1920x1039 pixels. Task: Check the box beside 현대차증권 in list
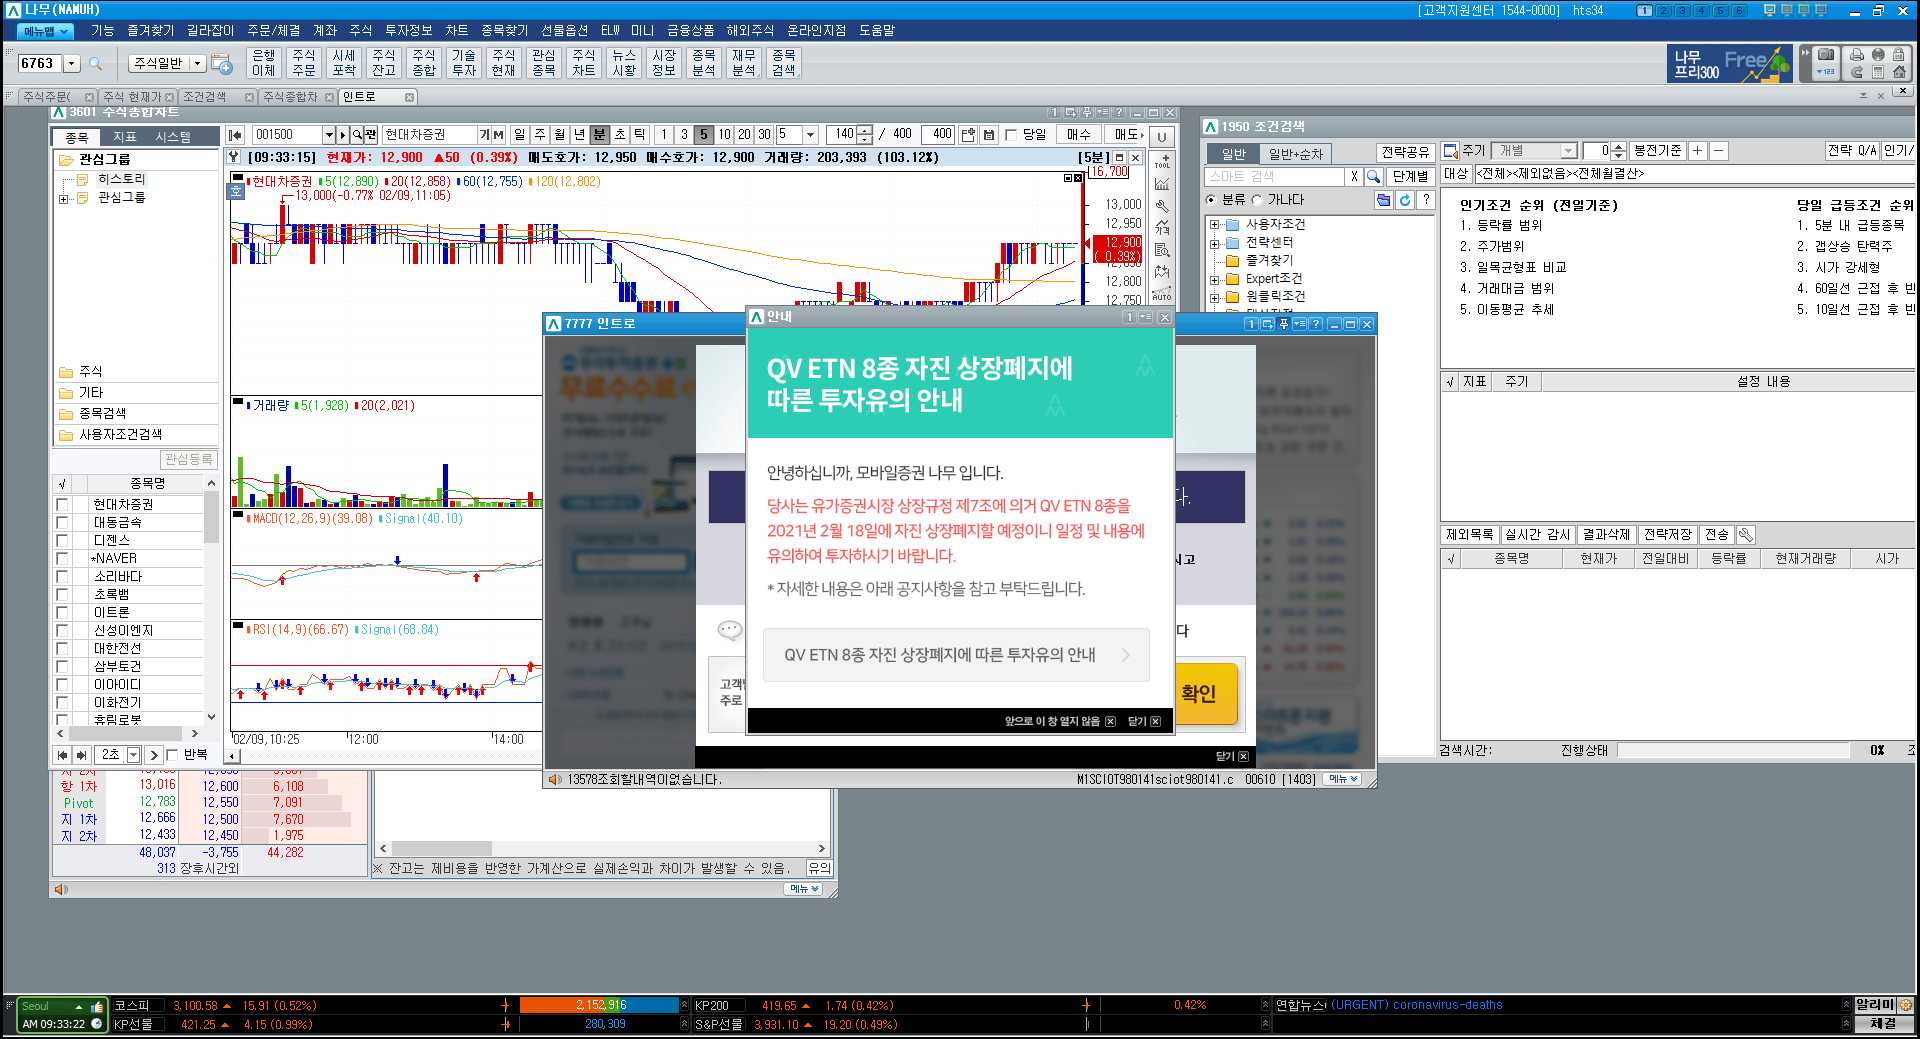click(x=63, y=505)
